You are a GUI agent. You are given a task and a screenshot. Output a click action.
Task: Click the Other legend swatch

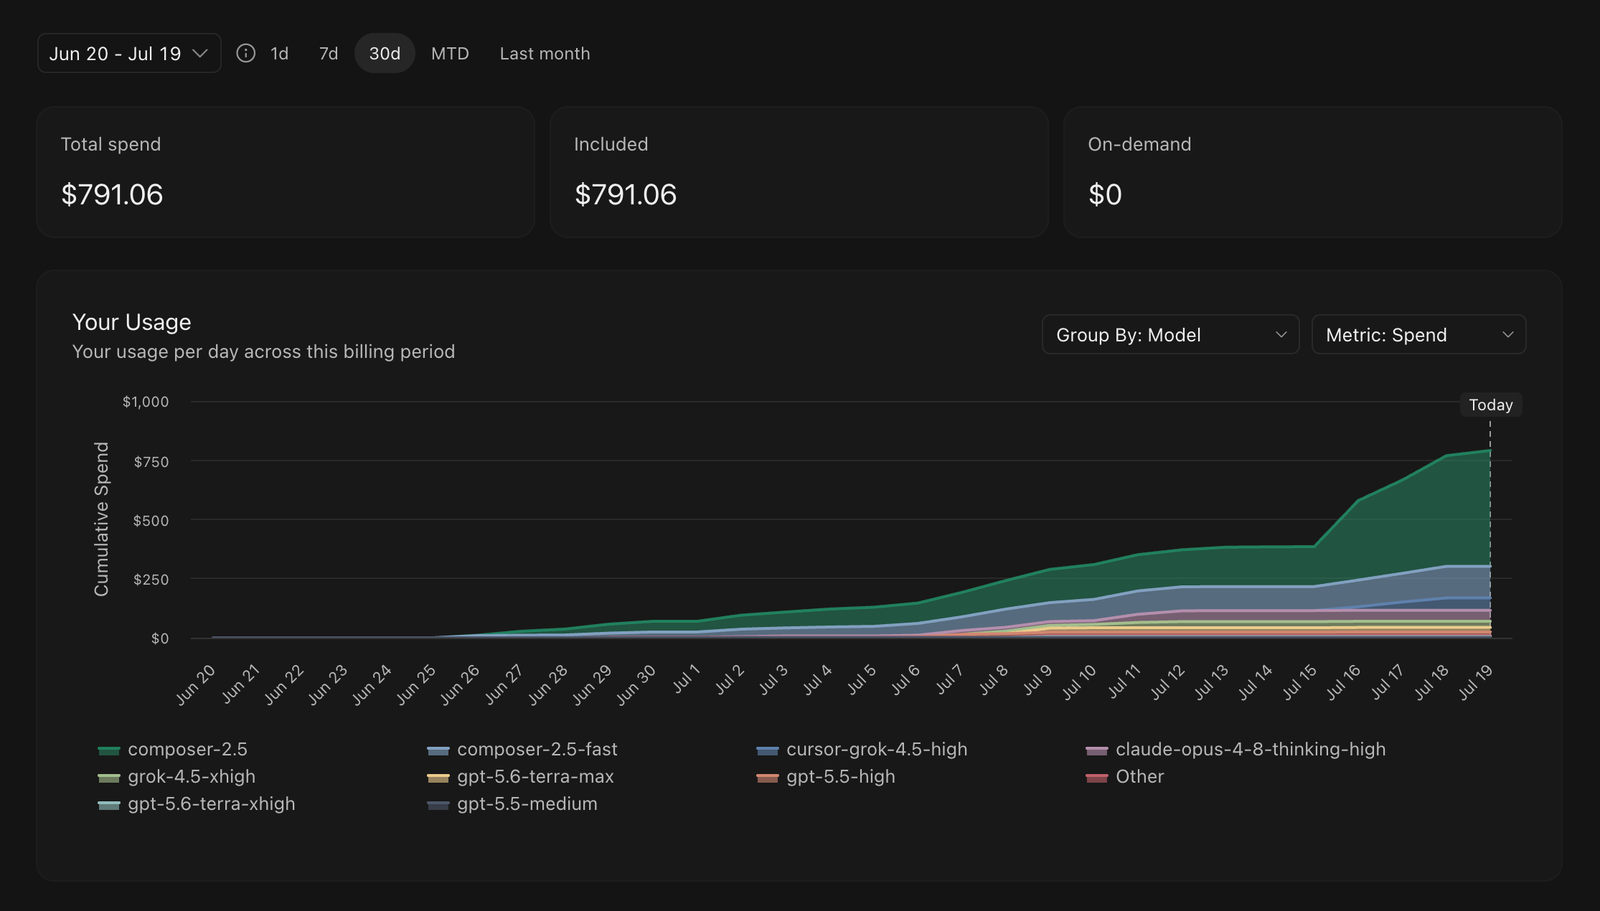point(1097,777)
